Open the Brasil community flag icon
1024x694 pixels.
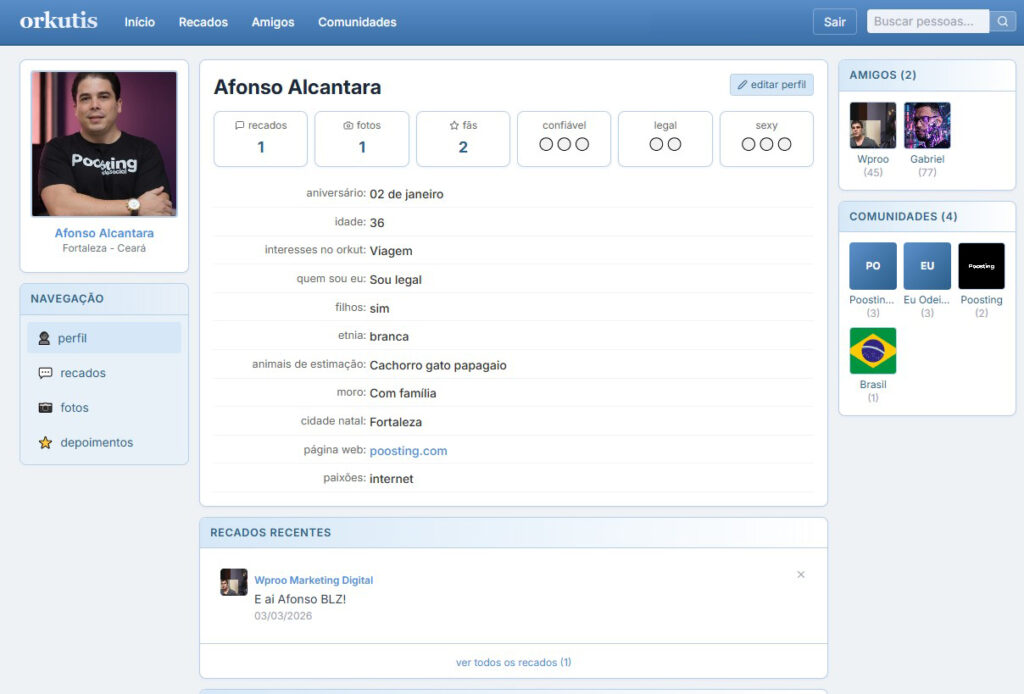click(x=872, y=351)
